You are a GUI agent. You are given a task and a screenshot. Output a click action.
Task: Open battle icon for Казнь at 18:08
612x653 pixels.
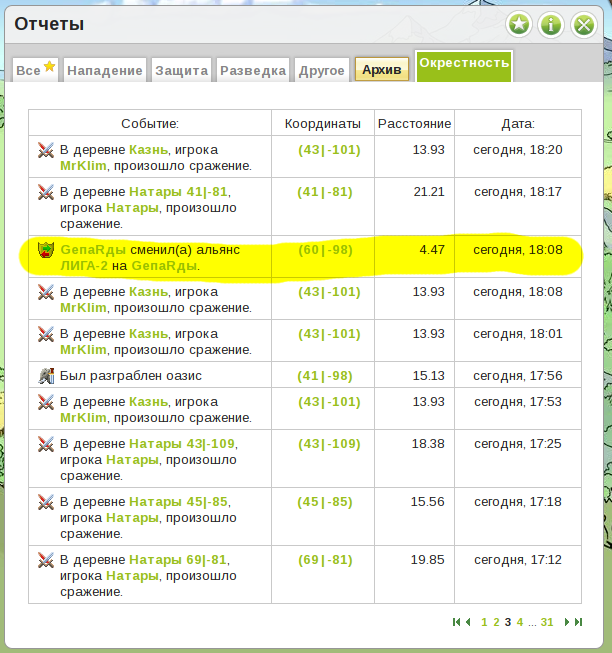tap(46, 292)
